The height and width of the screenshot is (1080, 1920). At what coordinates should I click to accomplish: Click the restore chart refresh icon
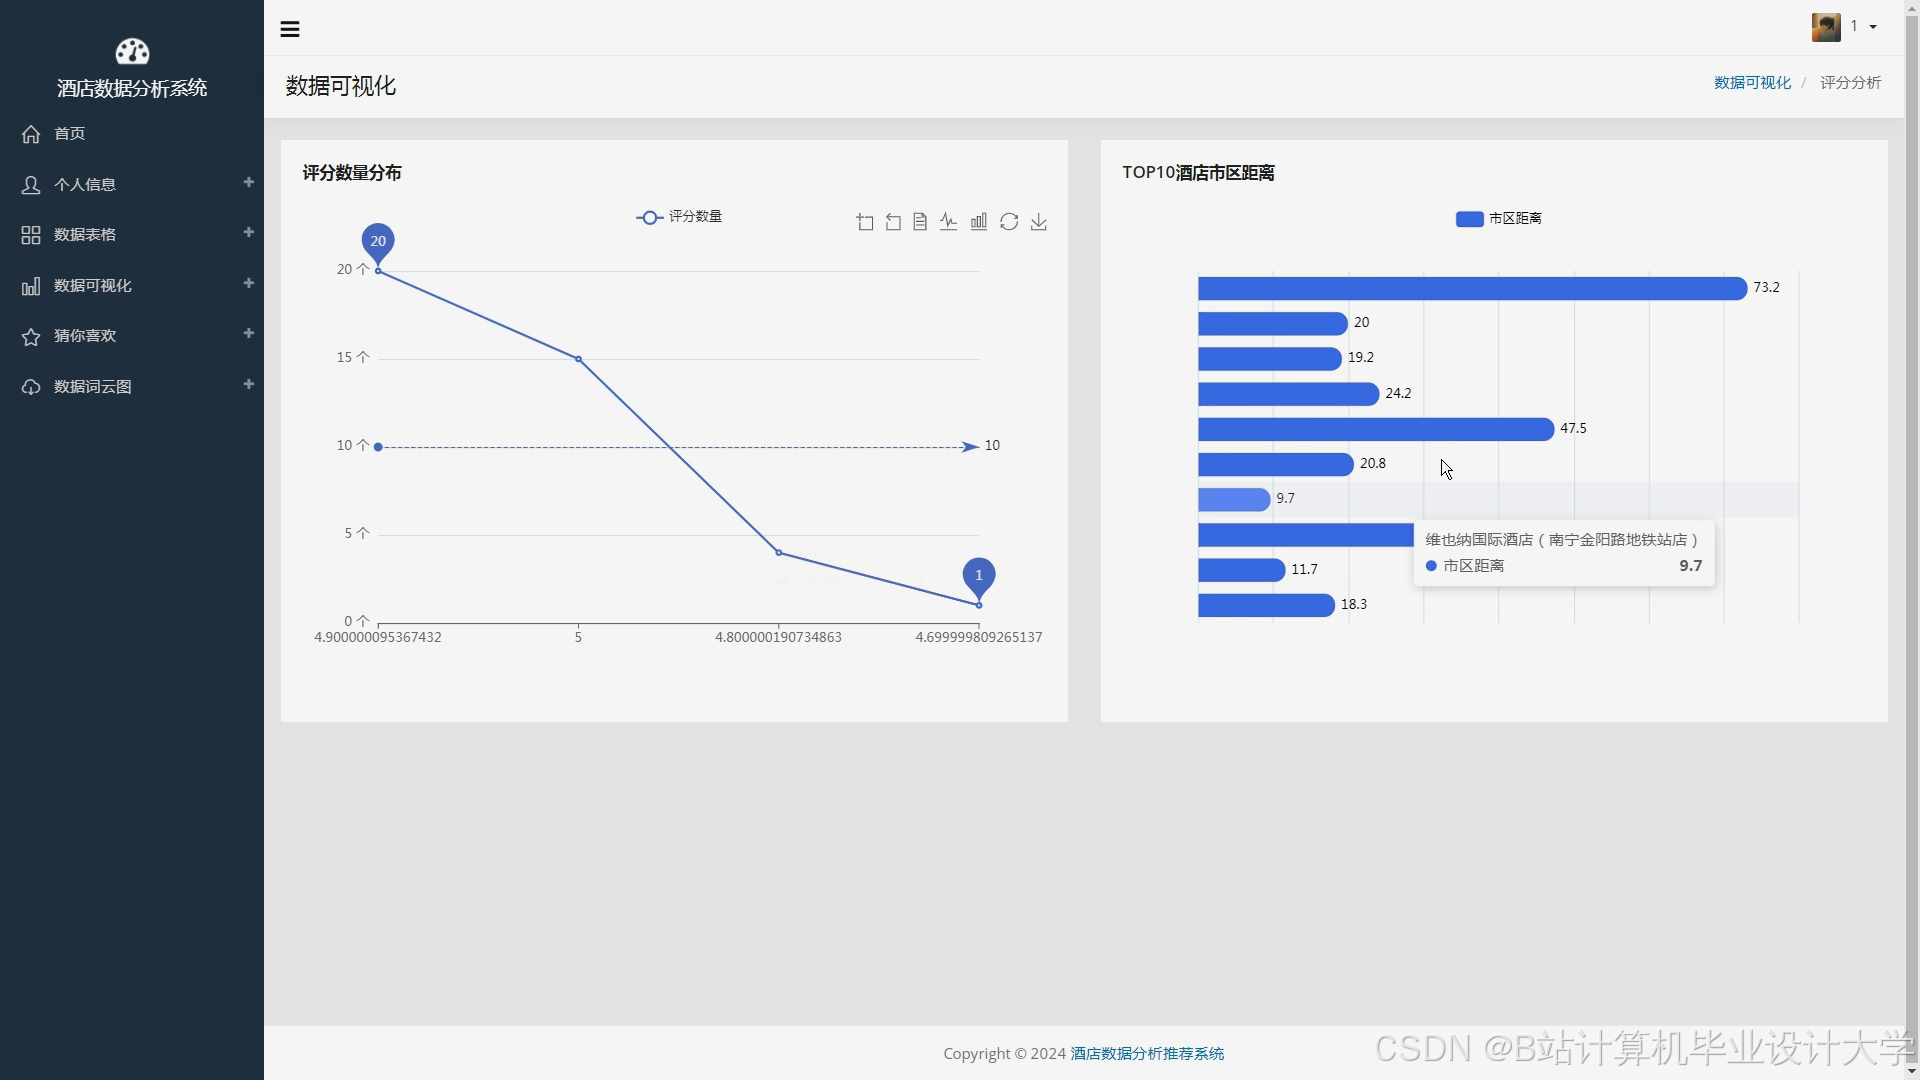(x=1009, y=222)
